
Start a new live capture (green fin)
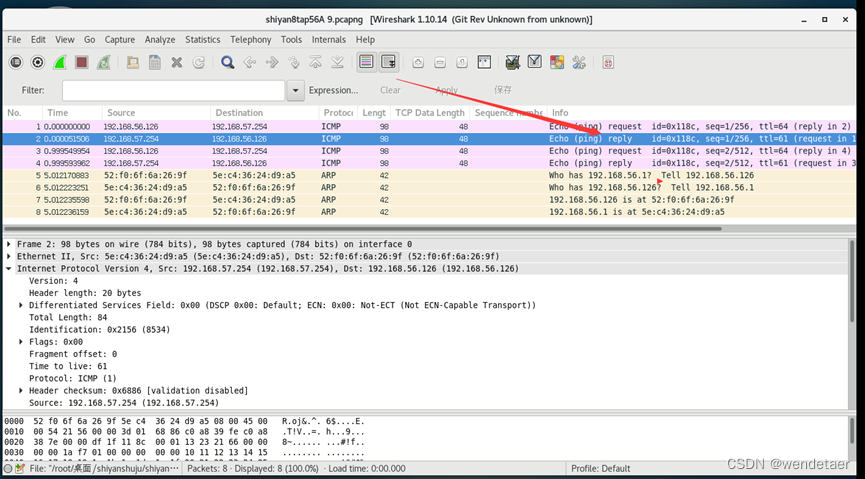tap(60, 62)
